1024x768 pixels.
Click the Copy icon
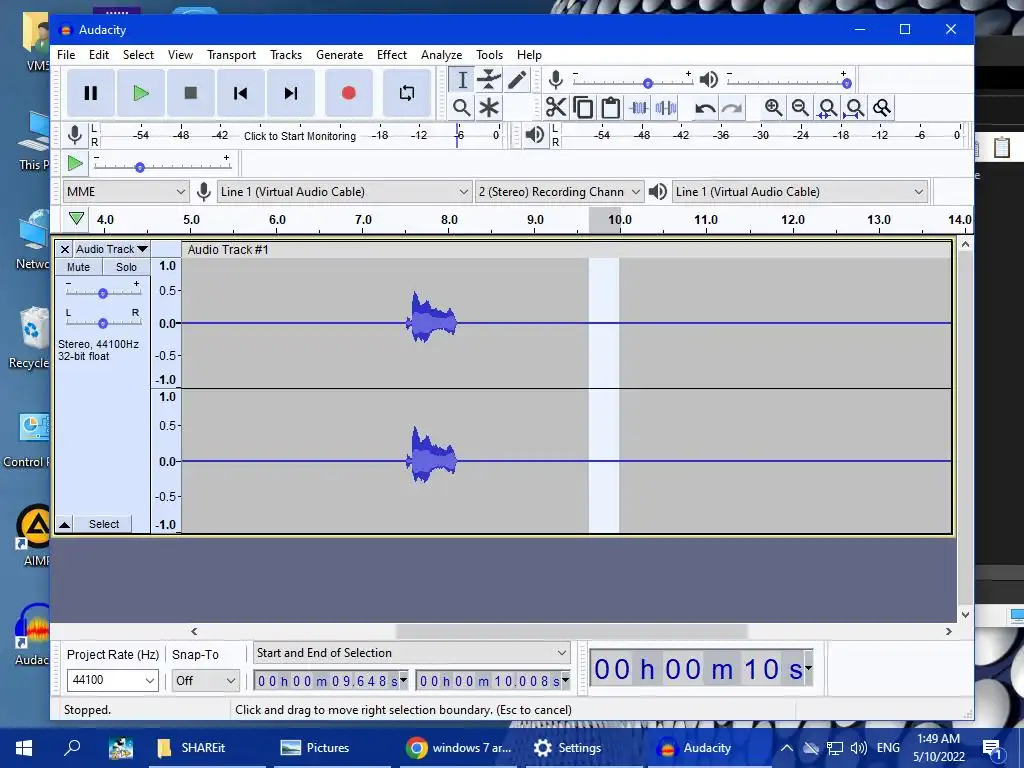point(583,107)
